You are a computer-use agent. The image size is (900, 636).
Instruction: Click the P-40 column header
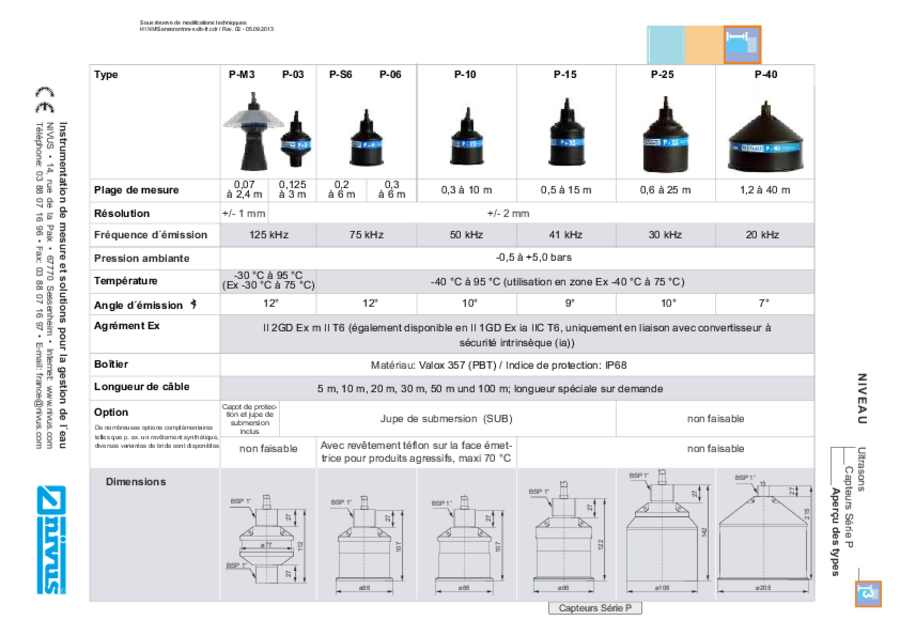pyautogui.click(x=766, y=75)
